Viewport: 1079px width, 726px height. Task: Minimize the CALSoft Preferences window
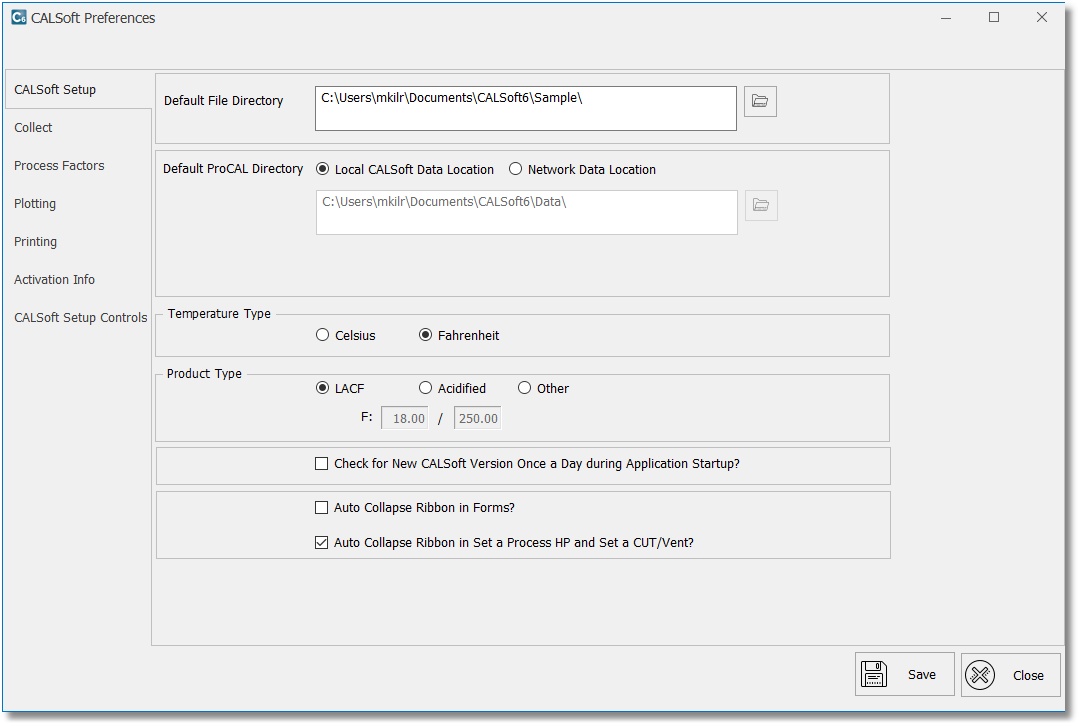[x=946, y=18]
